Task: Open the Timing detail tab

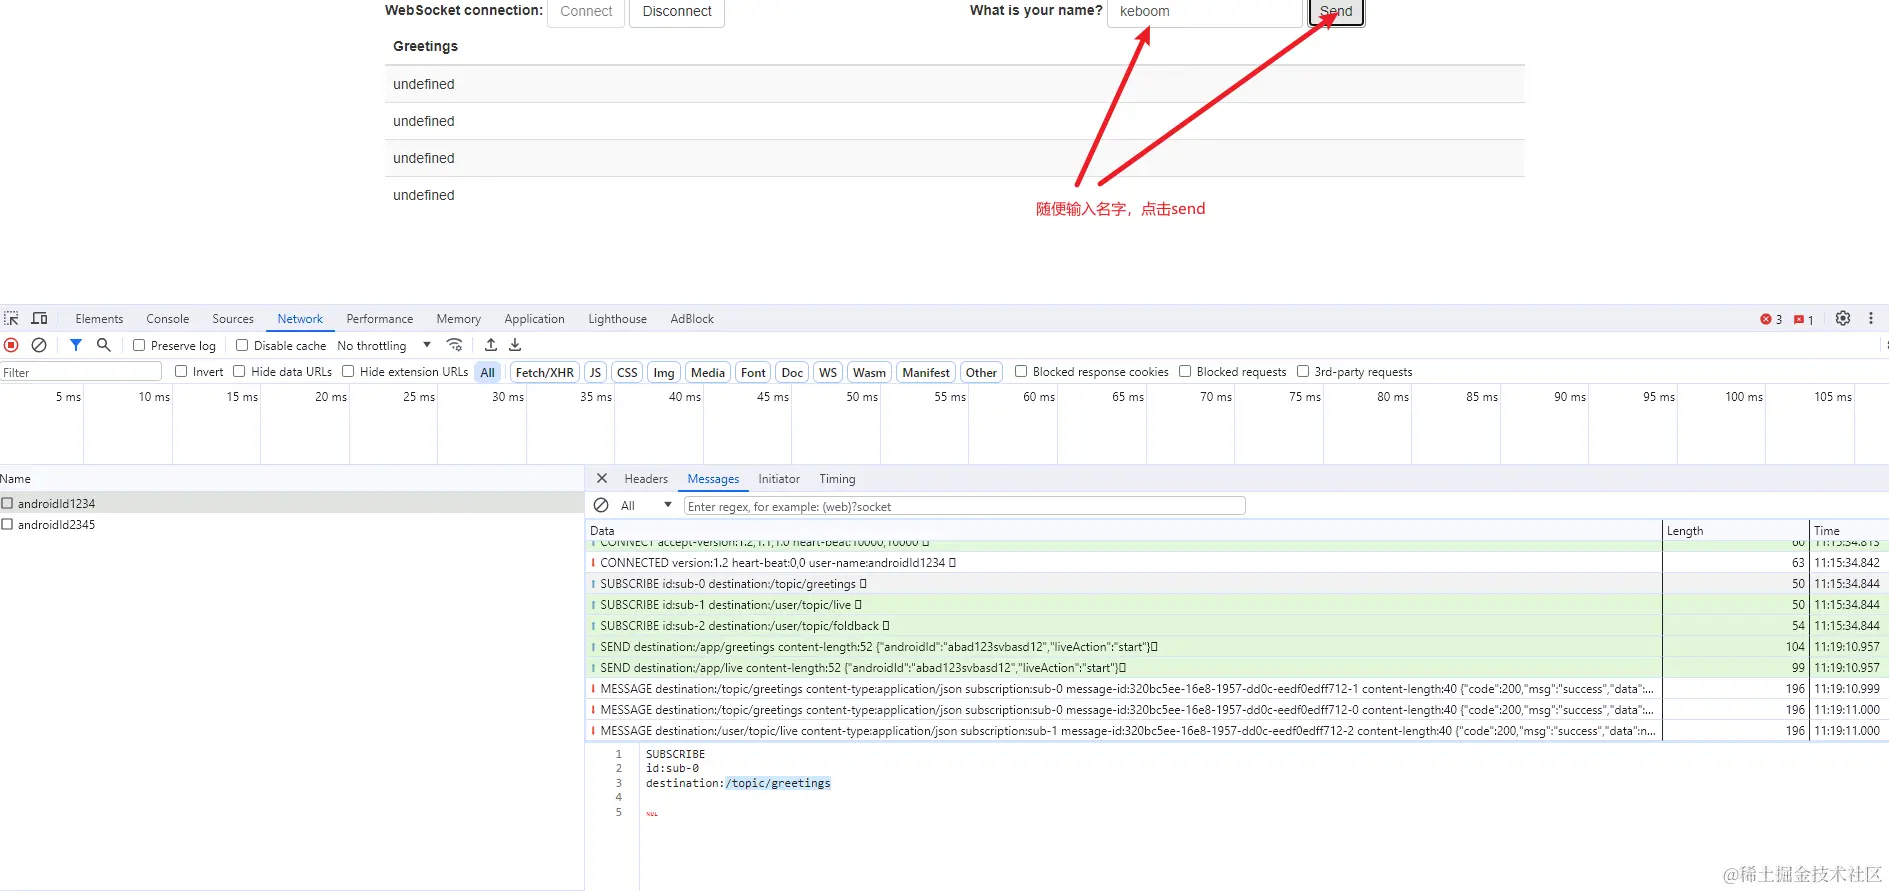Action: tap(837, 478)
